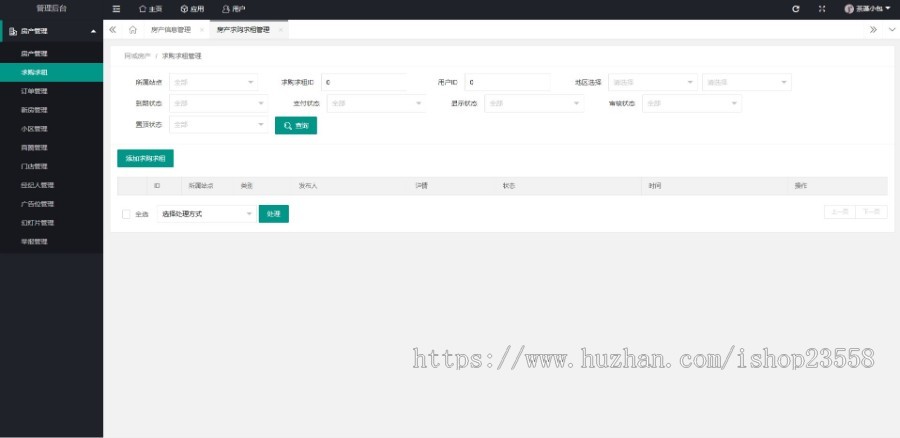Toggle the hamburger sidebar collapse icon

pyautogui.click(x=117, y=9)
